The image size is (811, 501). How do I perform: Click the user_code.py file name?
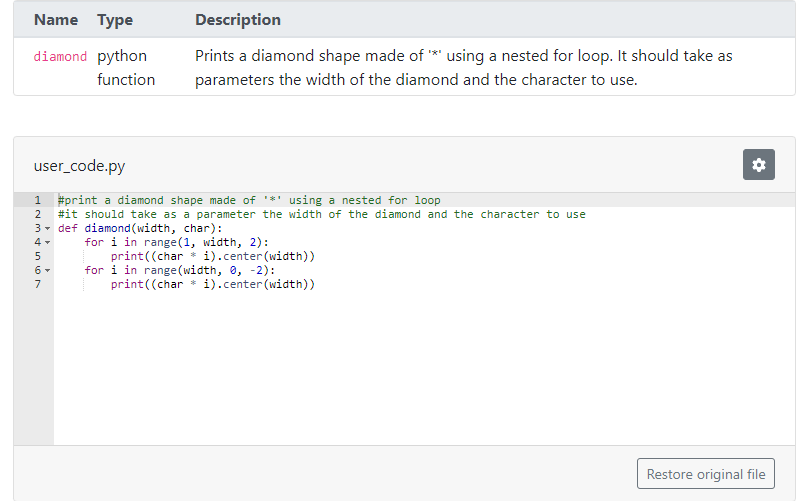tap(79, 165)
